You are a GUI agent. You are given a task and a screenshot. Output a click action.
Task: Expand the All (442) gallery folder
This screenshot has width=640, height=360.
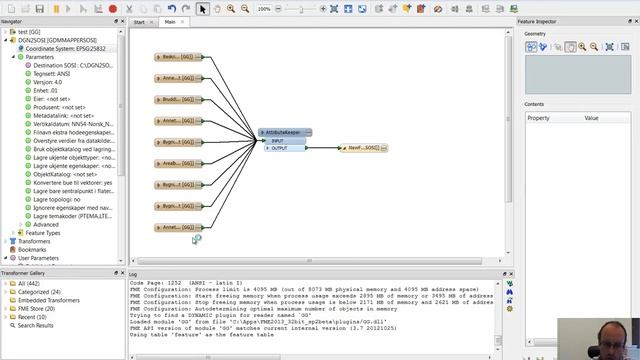[x=6, y=283]
